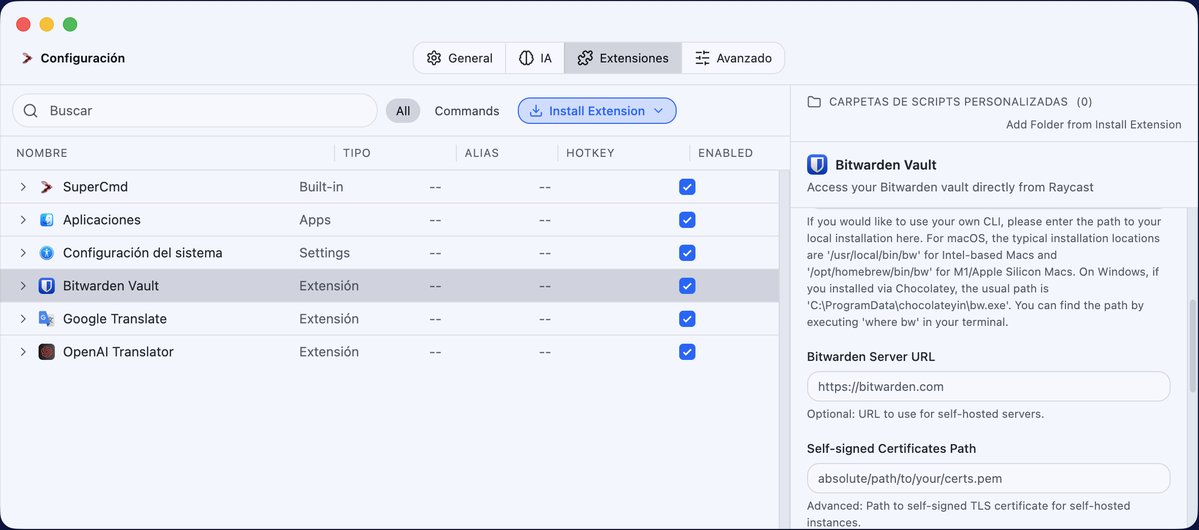This screenshot has height=530, width=1199.
Task: Expand the Bitwarden Vault row chevron
Action: point(23,286)
